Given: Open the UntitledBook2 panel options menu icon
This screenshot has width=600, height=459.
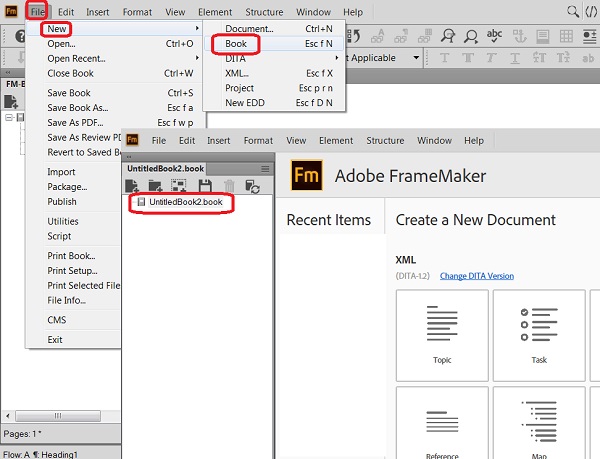Looking at the screenshot, I should (x=265, y=169).
